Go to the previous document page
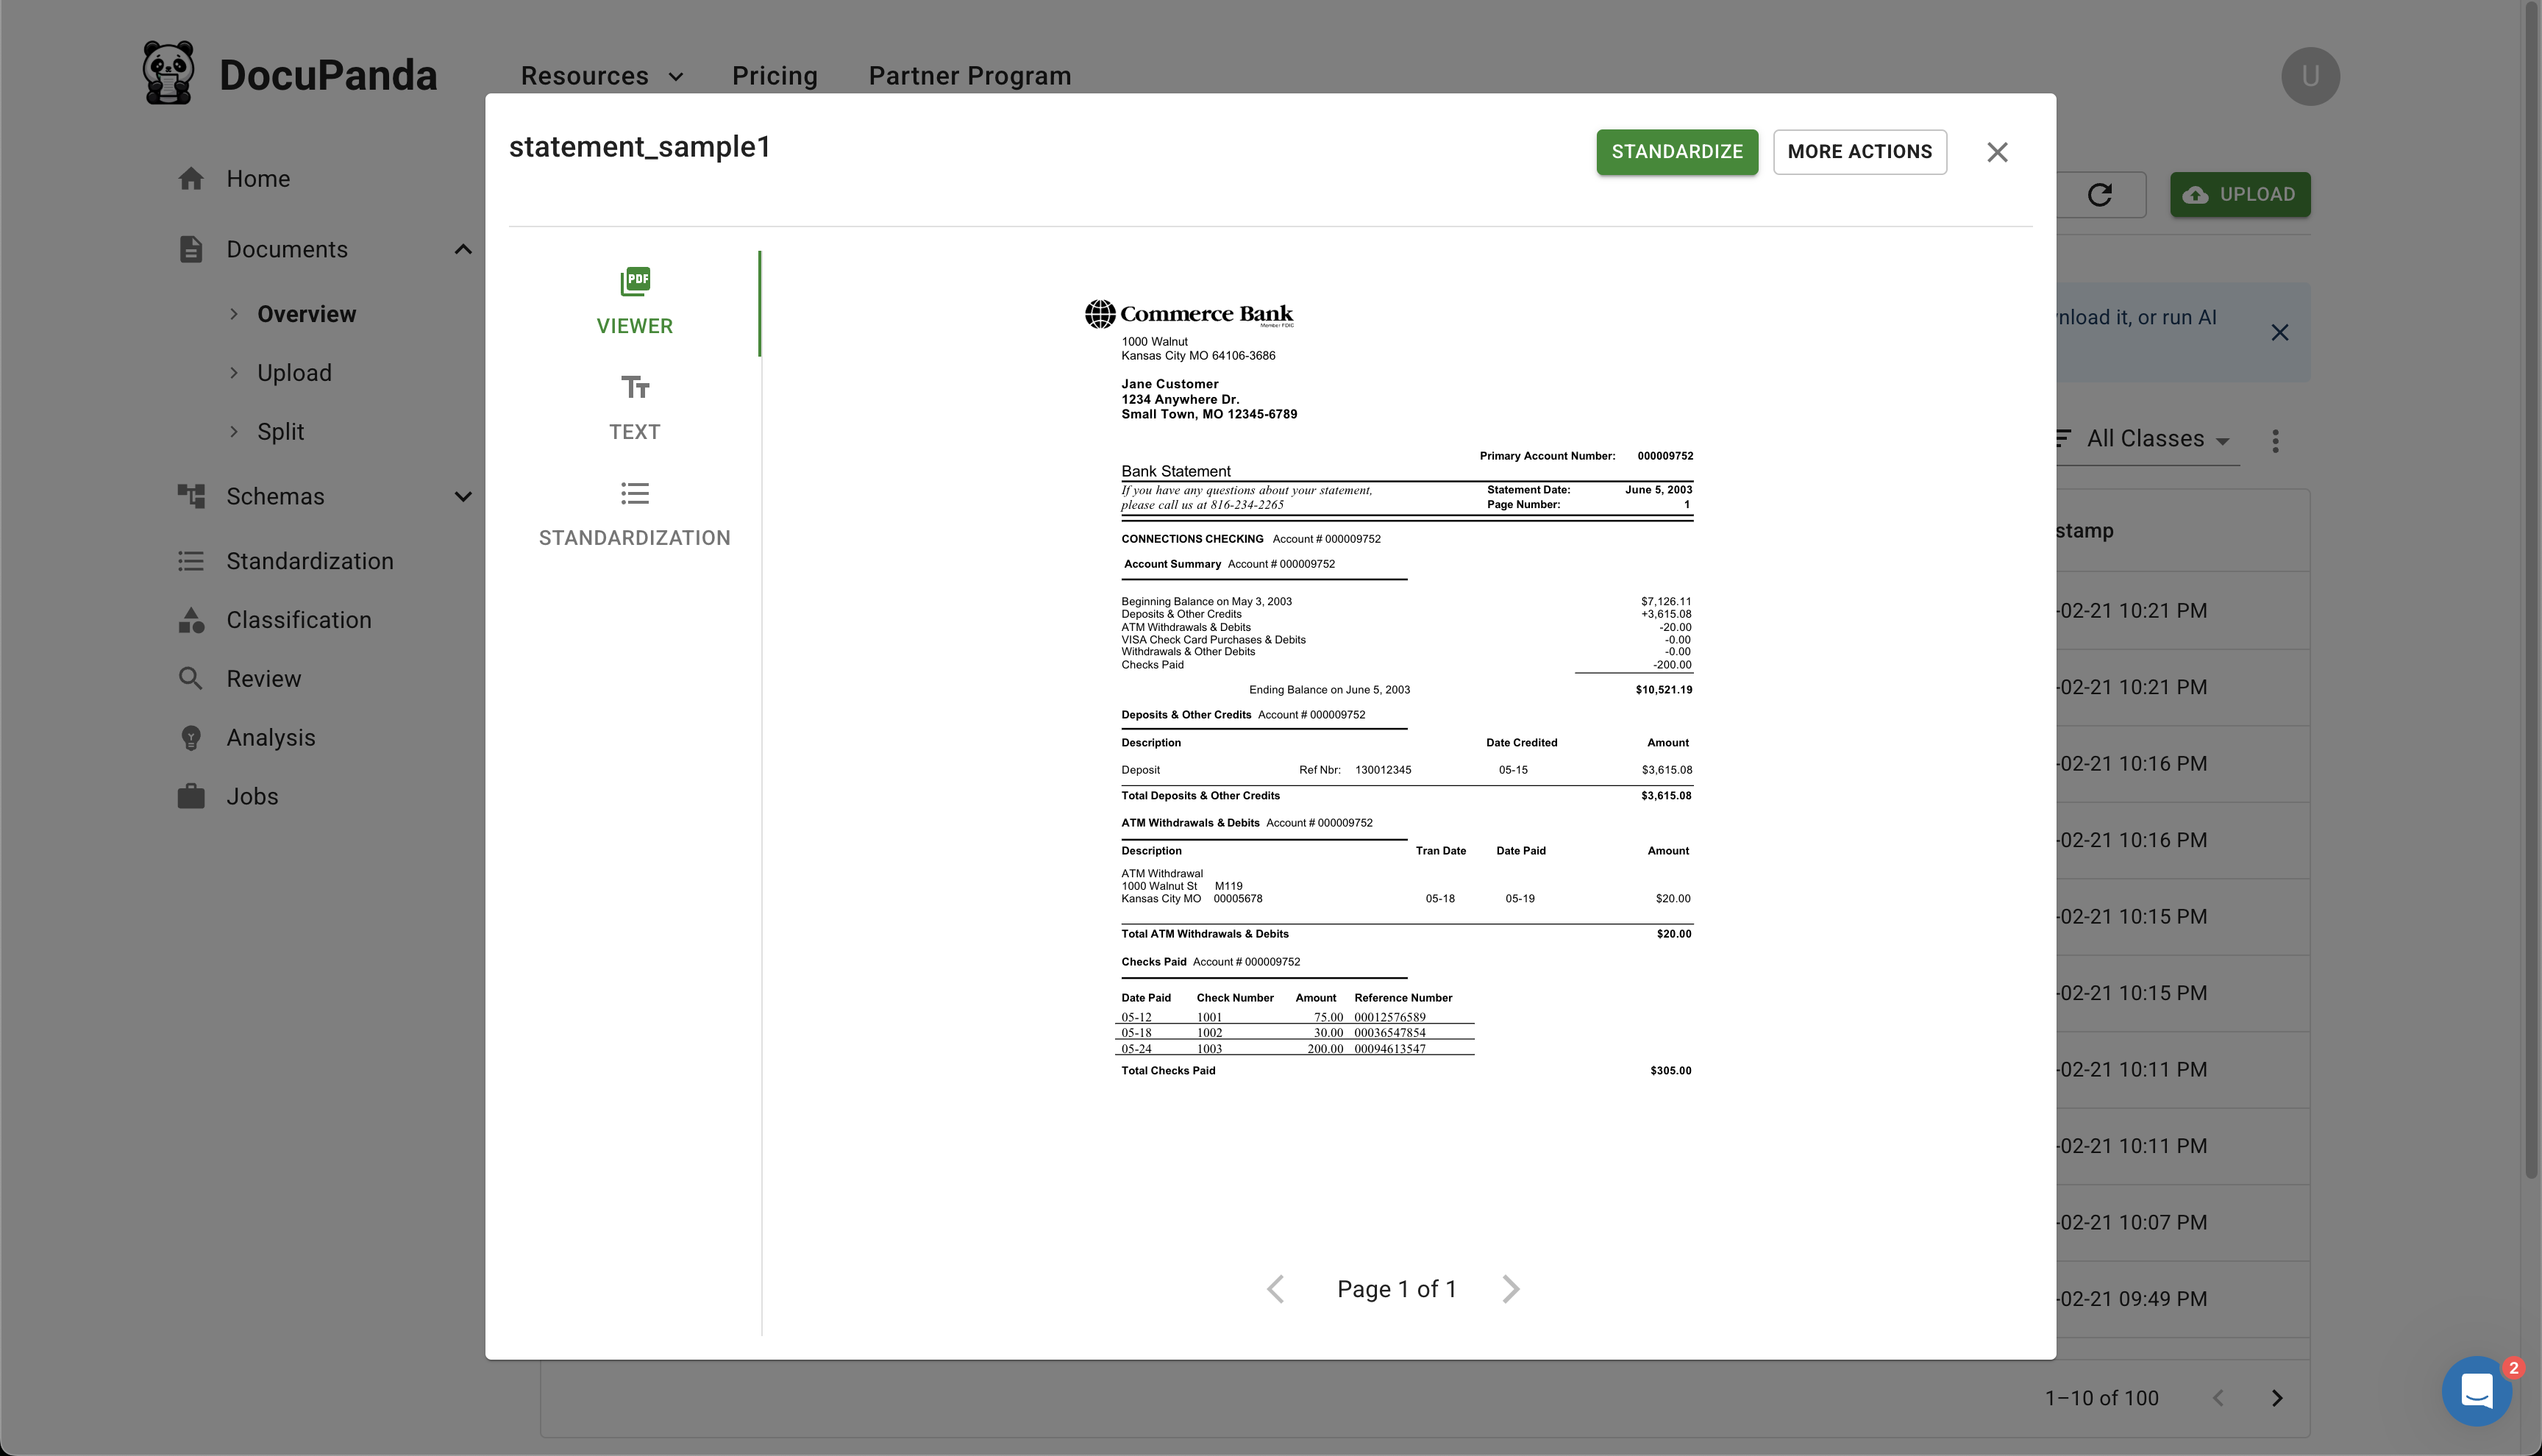Screen dimensions: 2542x1456 tap(1275, 1289)
